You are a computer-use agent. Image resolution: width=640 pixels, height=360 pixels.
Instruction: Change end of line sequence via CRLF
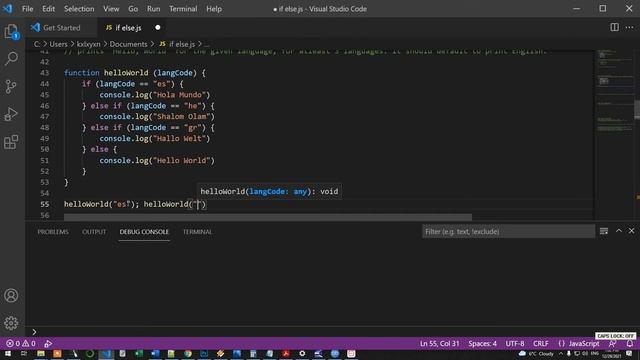point(540,344)
